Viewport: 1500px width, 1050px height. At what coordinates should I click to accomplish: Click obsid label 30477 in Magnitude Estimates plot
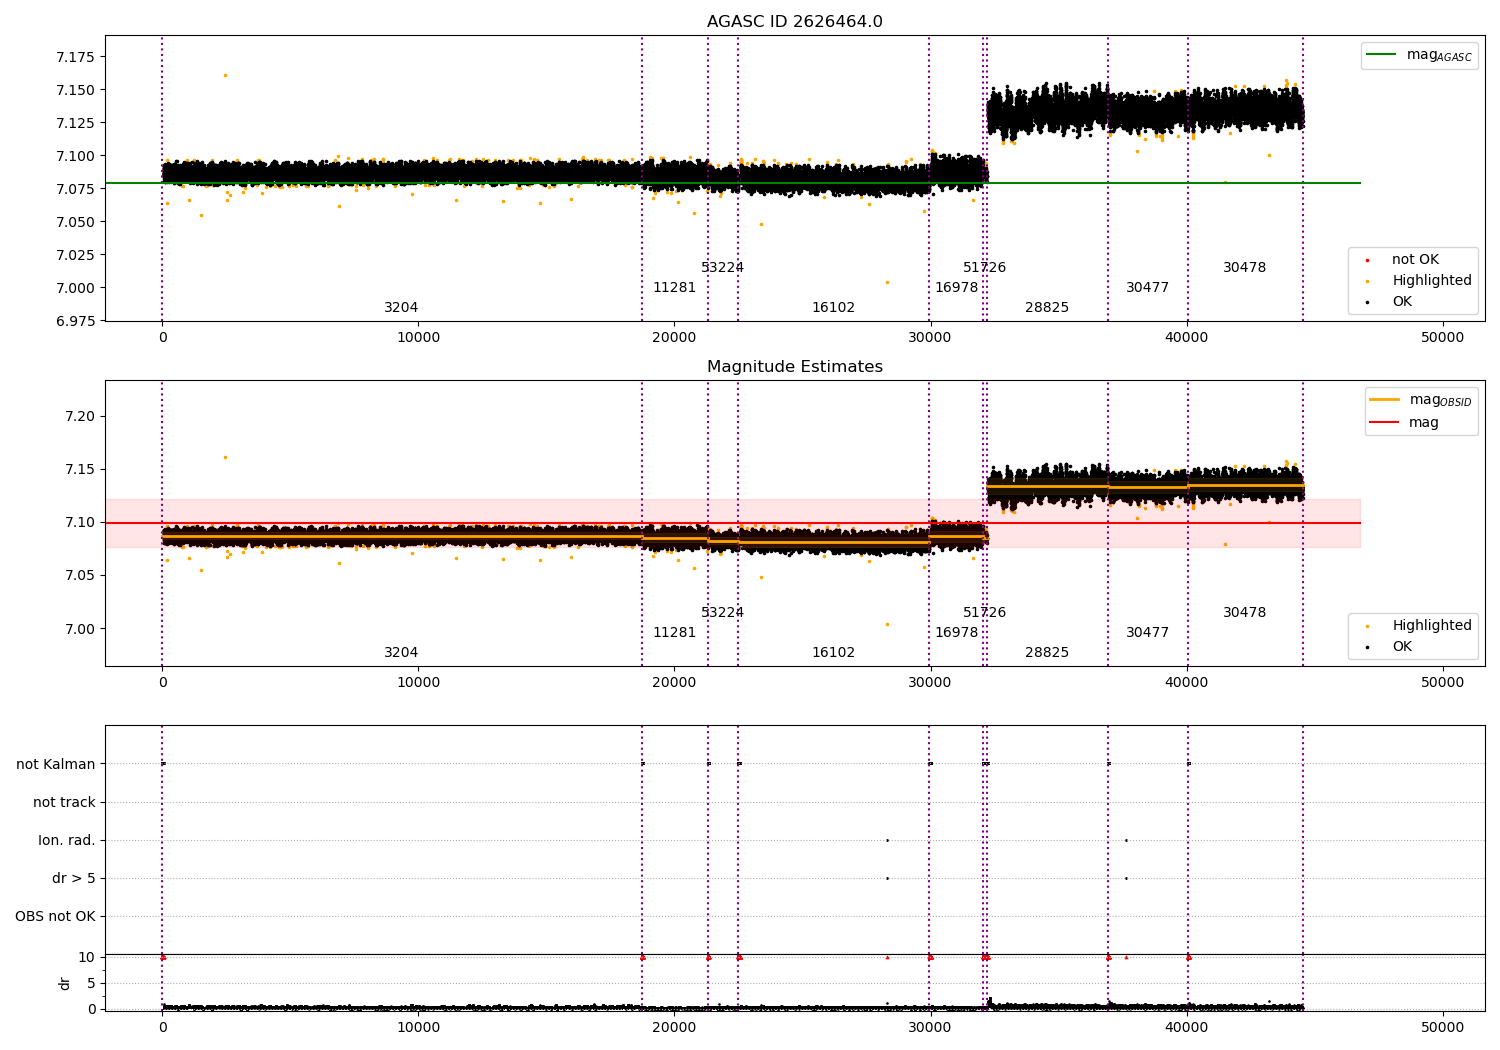[1147, 633]
